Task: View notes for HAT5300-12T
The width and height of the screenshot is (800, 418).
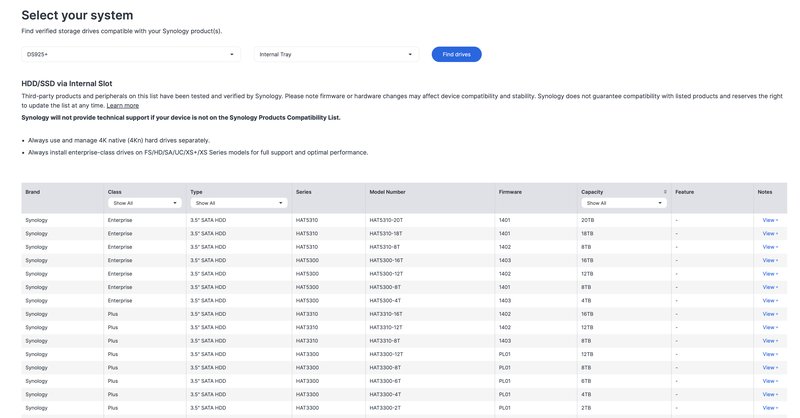Action: (770, 274)
